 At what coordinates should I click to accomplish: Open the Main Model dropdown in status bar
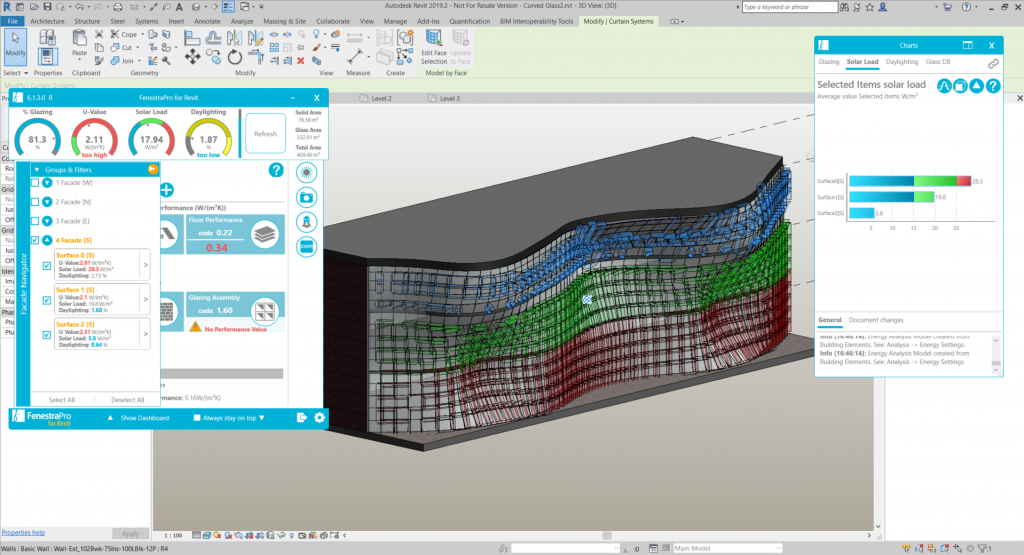(726, 548)
